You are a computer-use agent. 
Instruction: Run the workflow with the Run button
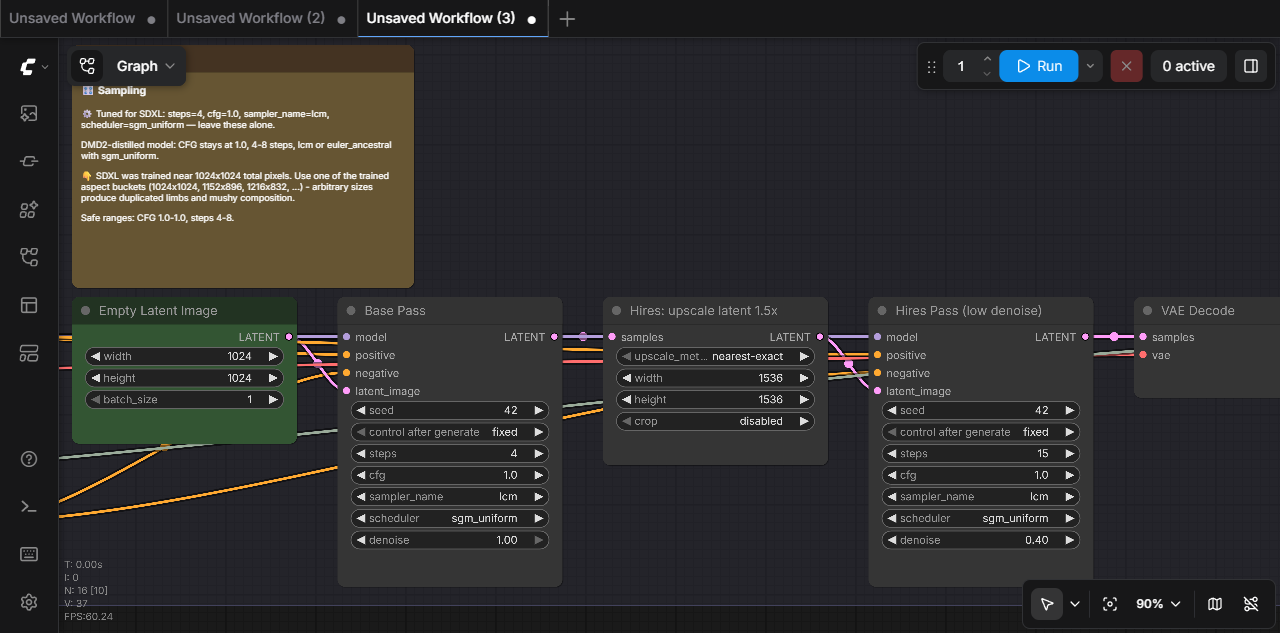pyautogui.click(x=1039, y=66)
